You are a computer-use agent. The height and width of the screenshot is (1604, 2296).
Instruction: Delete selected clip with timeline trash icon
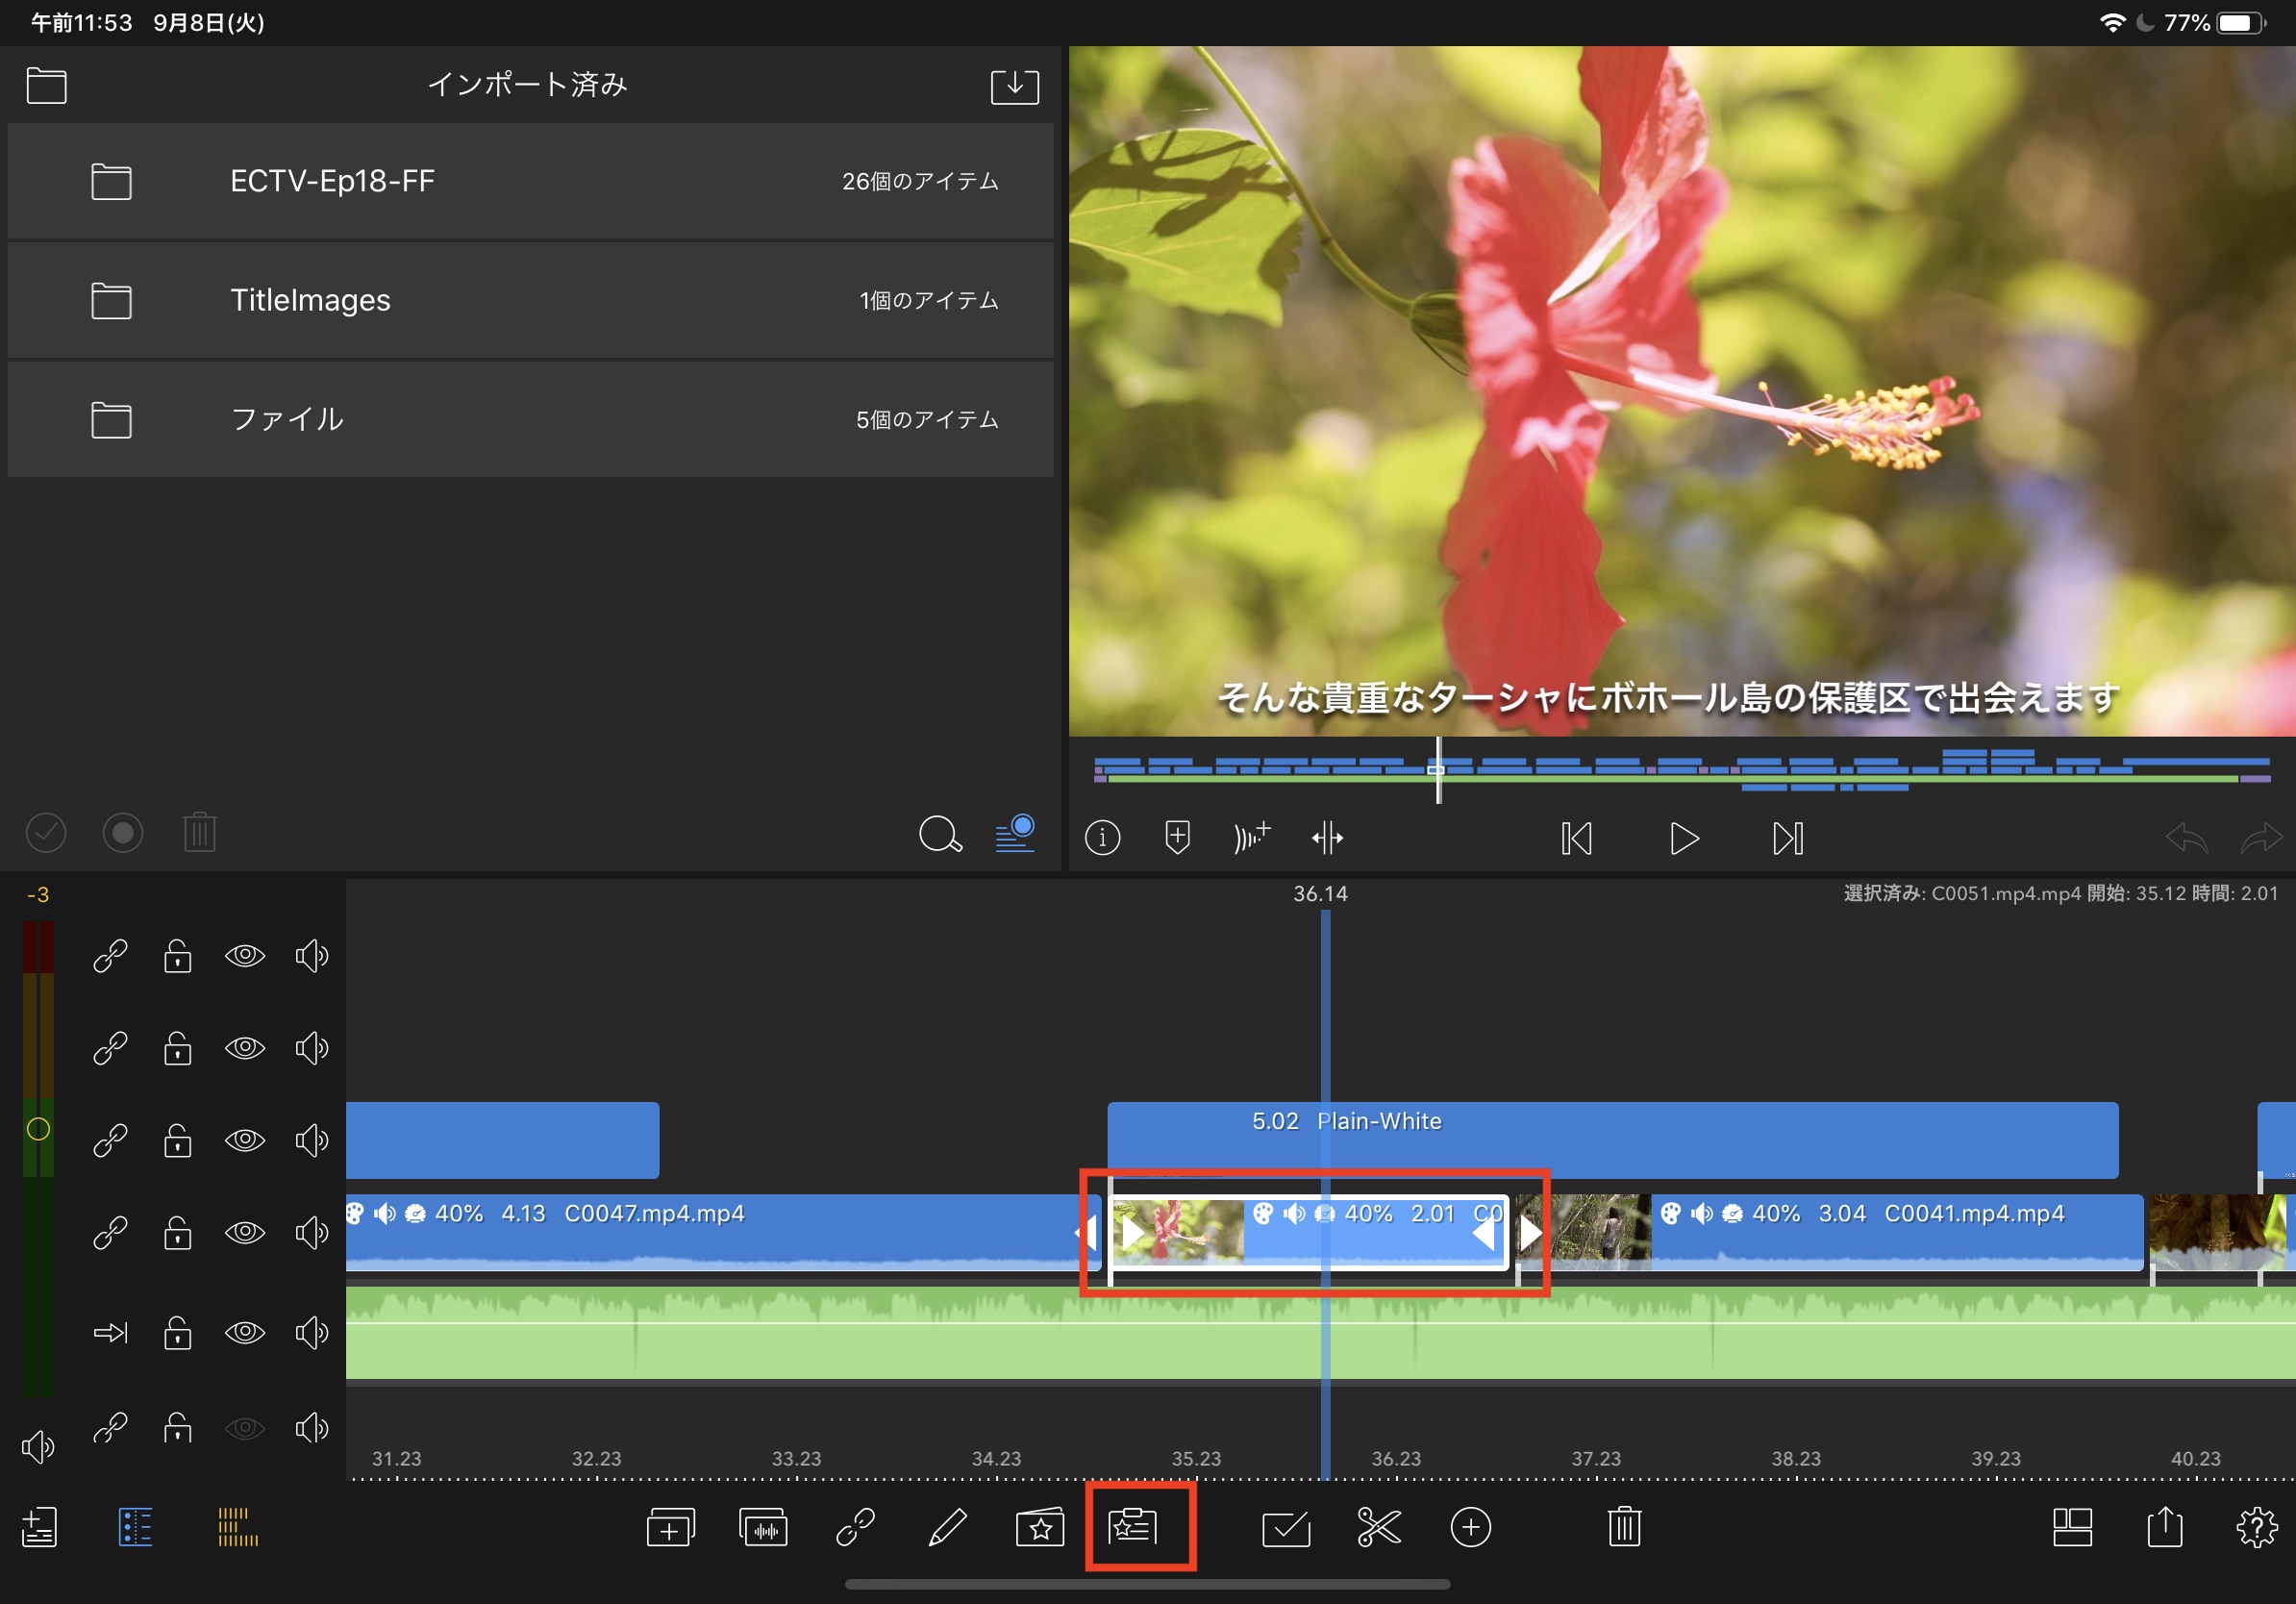click(1624, 1527)
